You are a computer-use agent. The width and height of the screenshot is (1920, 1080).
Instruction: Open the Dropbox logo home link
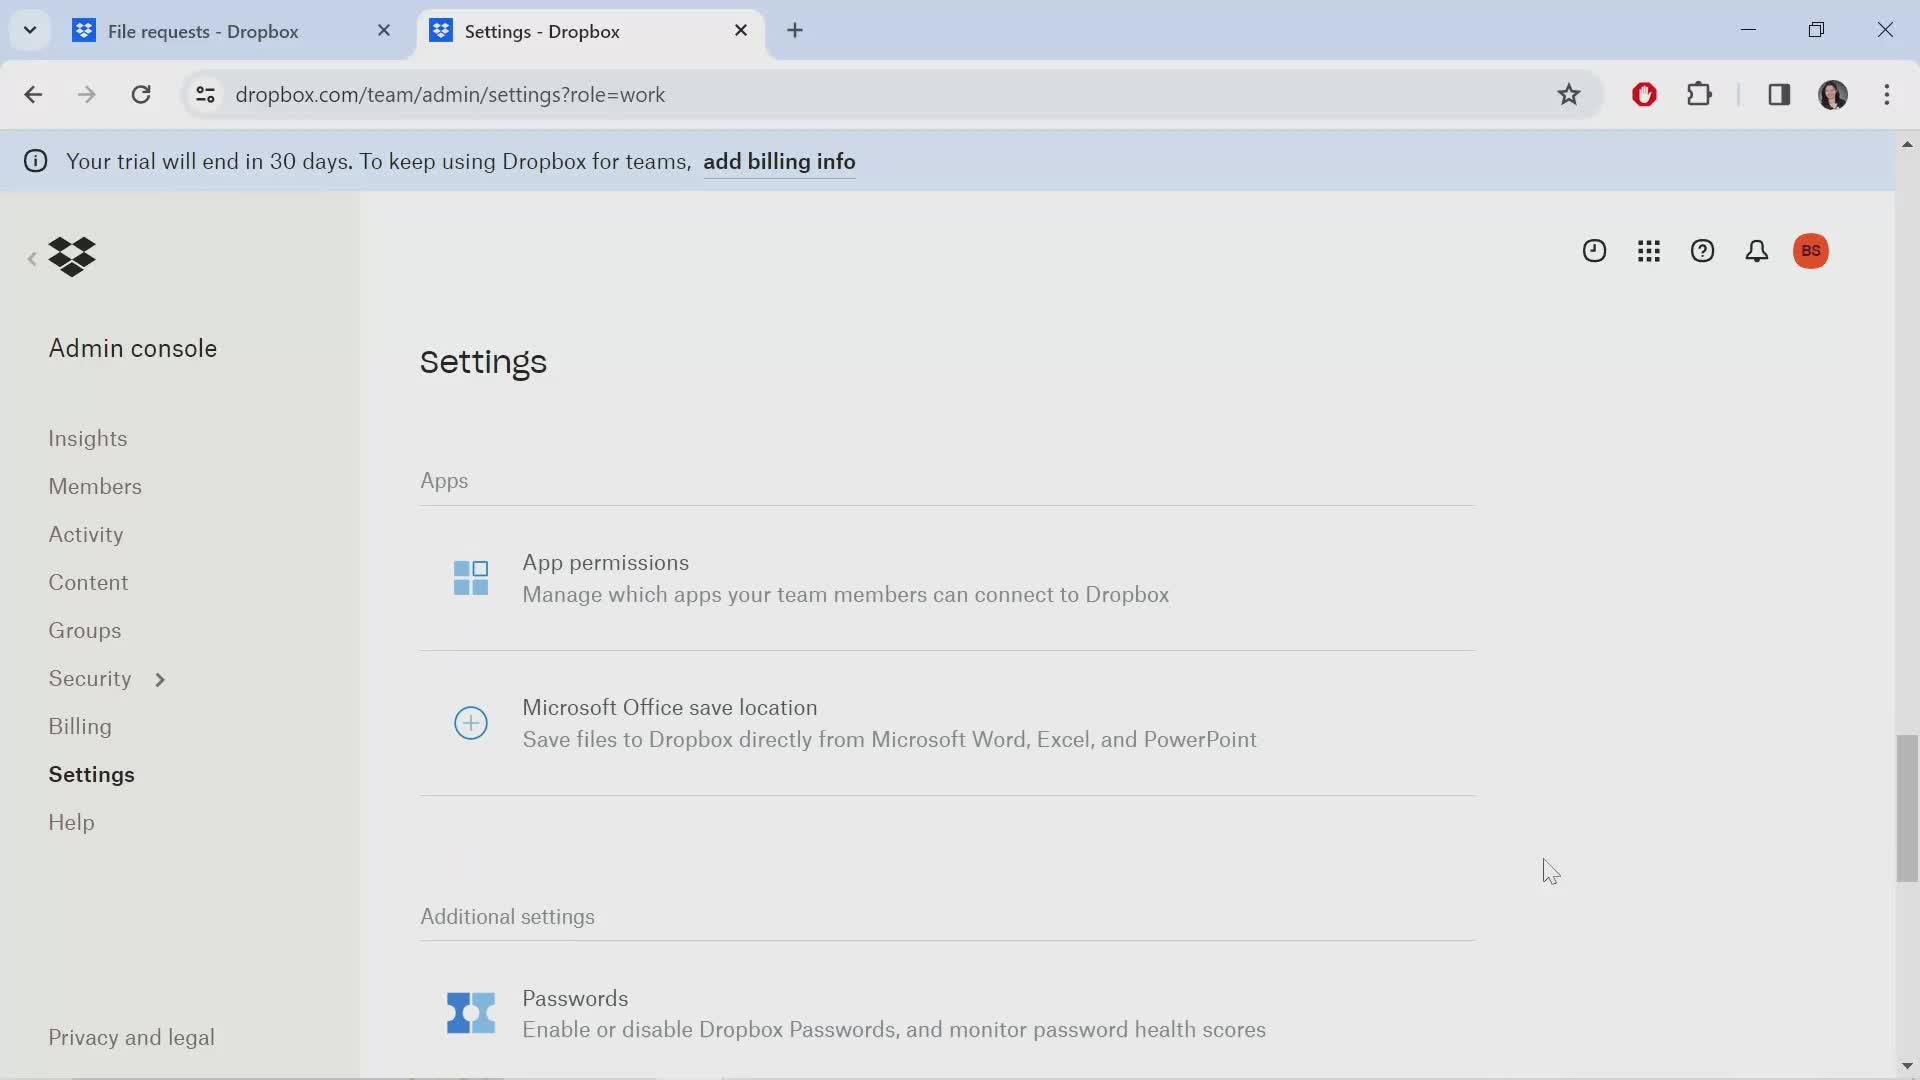click(72, 257)
